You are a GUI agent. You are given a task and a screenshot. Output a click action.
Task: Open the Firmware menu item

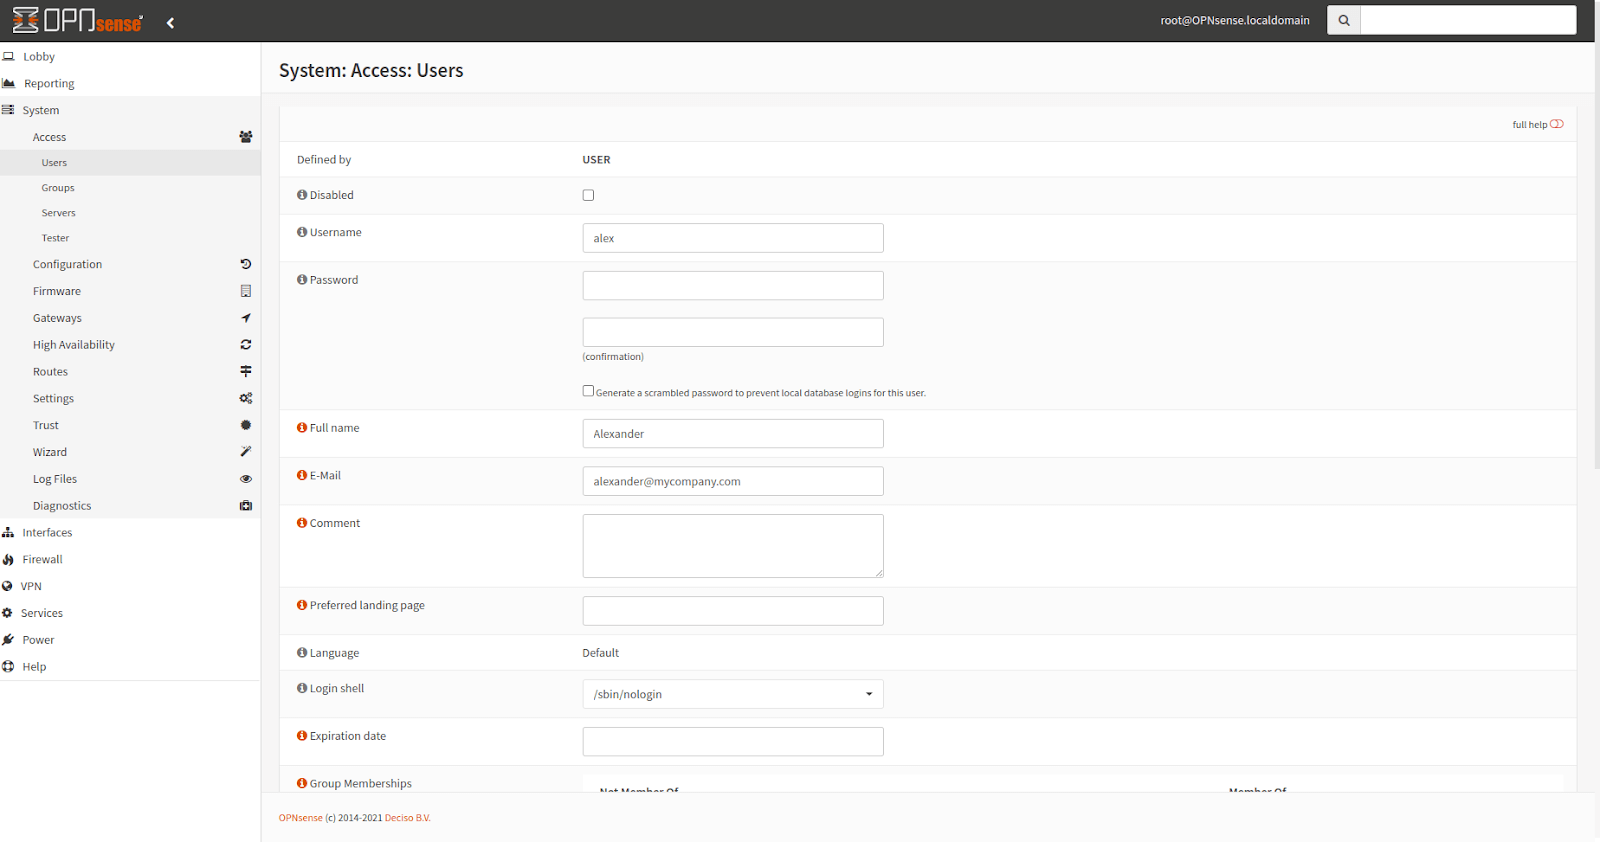[57, 291]
